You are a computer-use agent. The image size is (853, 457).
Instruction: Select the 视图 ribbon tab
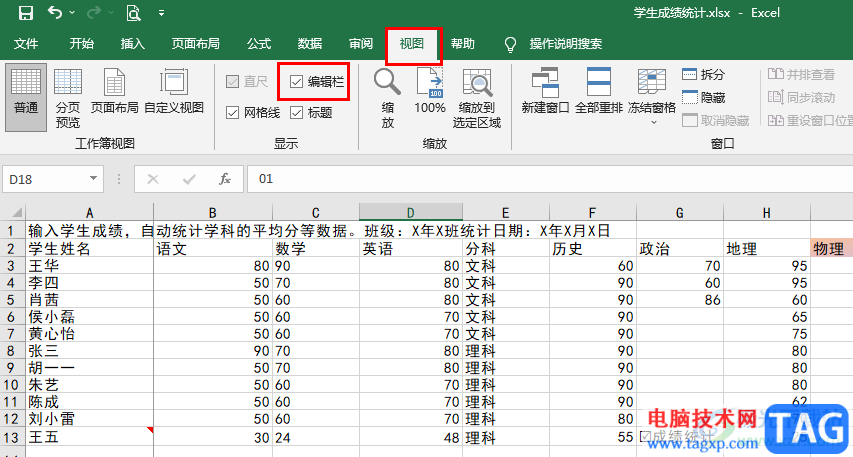coord(412,44)
